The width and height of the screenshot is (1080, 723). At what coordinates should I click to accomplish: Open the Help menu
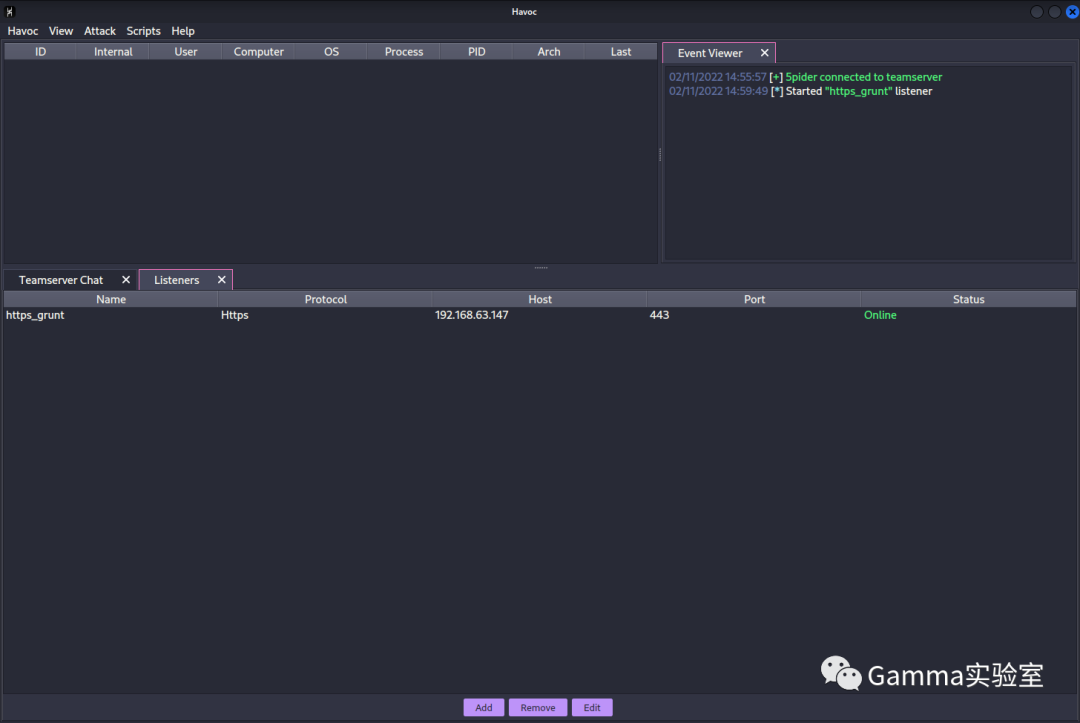[x=183, y=31]
